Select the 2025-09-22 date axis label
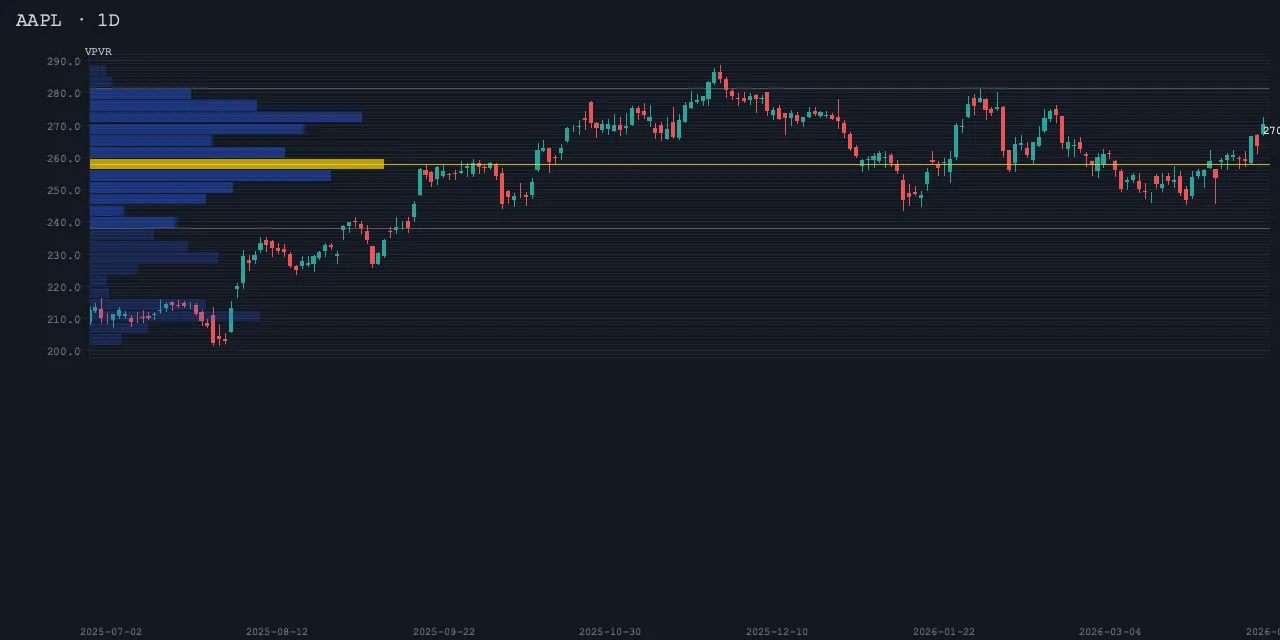The width and height of the screenshot is (1280, 640). pos(444,632)
